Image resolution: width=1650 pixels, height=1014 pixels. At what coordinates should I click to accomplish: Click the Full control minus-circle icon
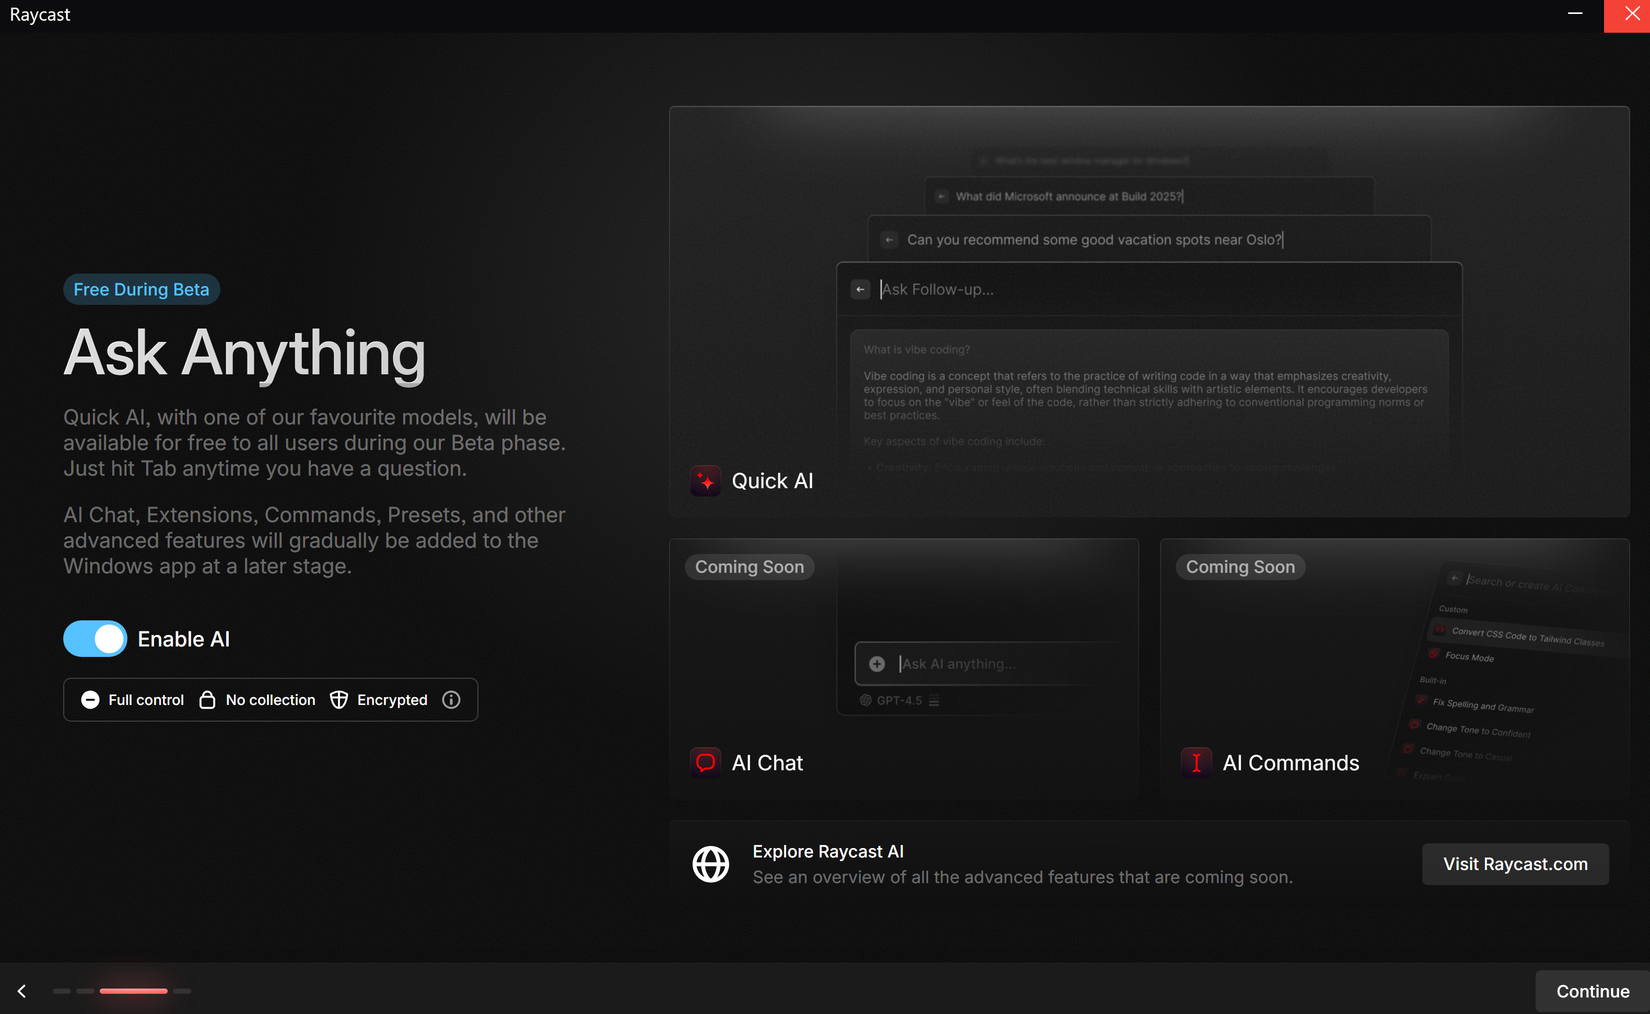click(x=90, y=700)
